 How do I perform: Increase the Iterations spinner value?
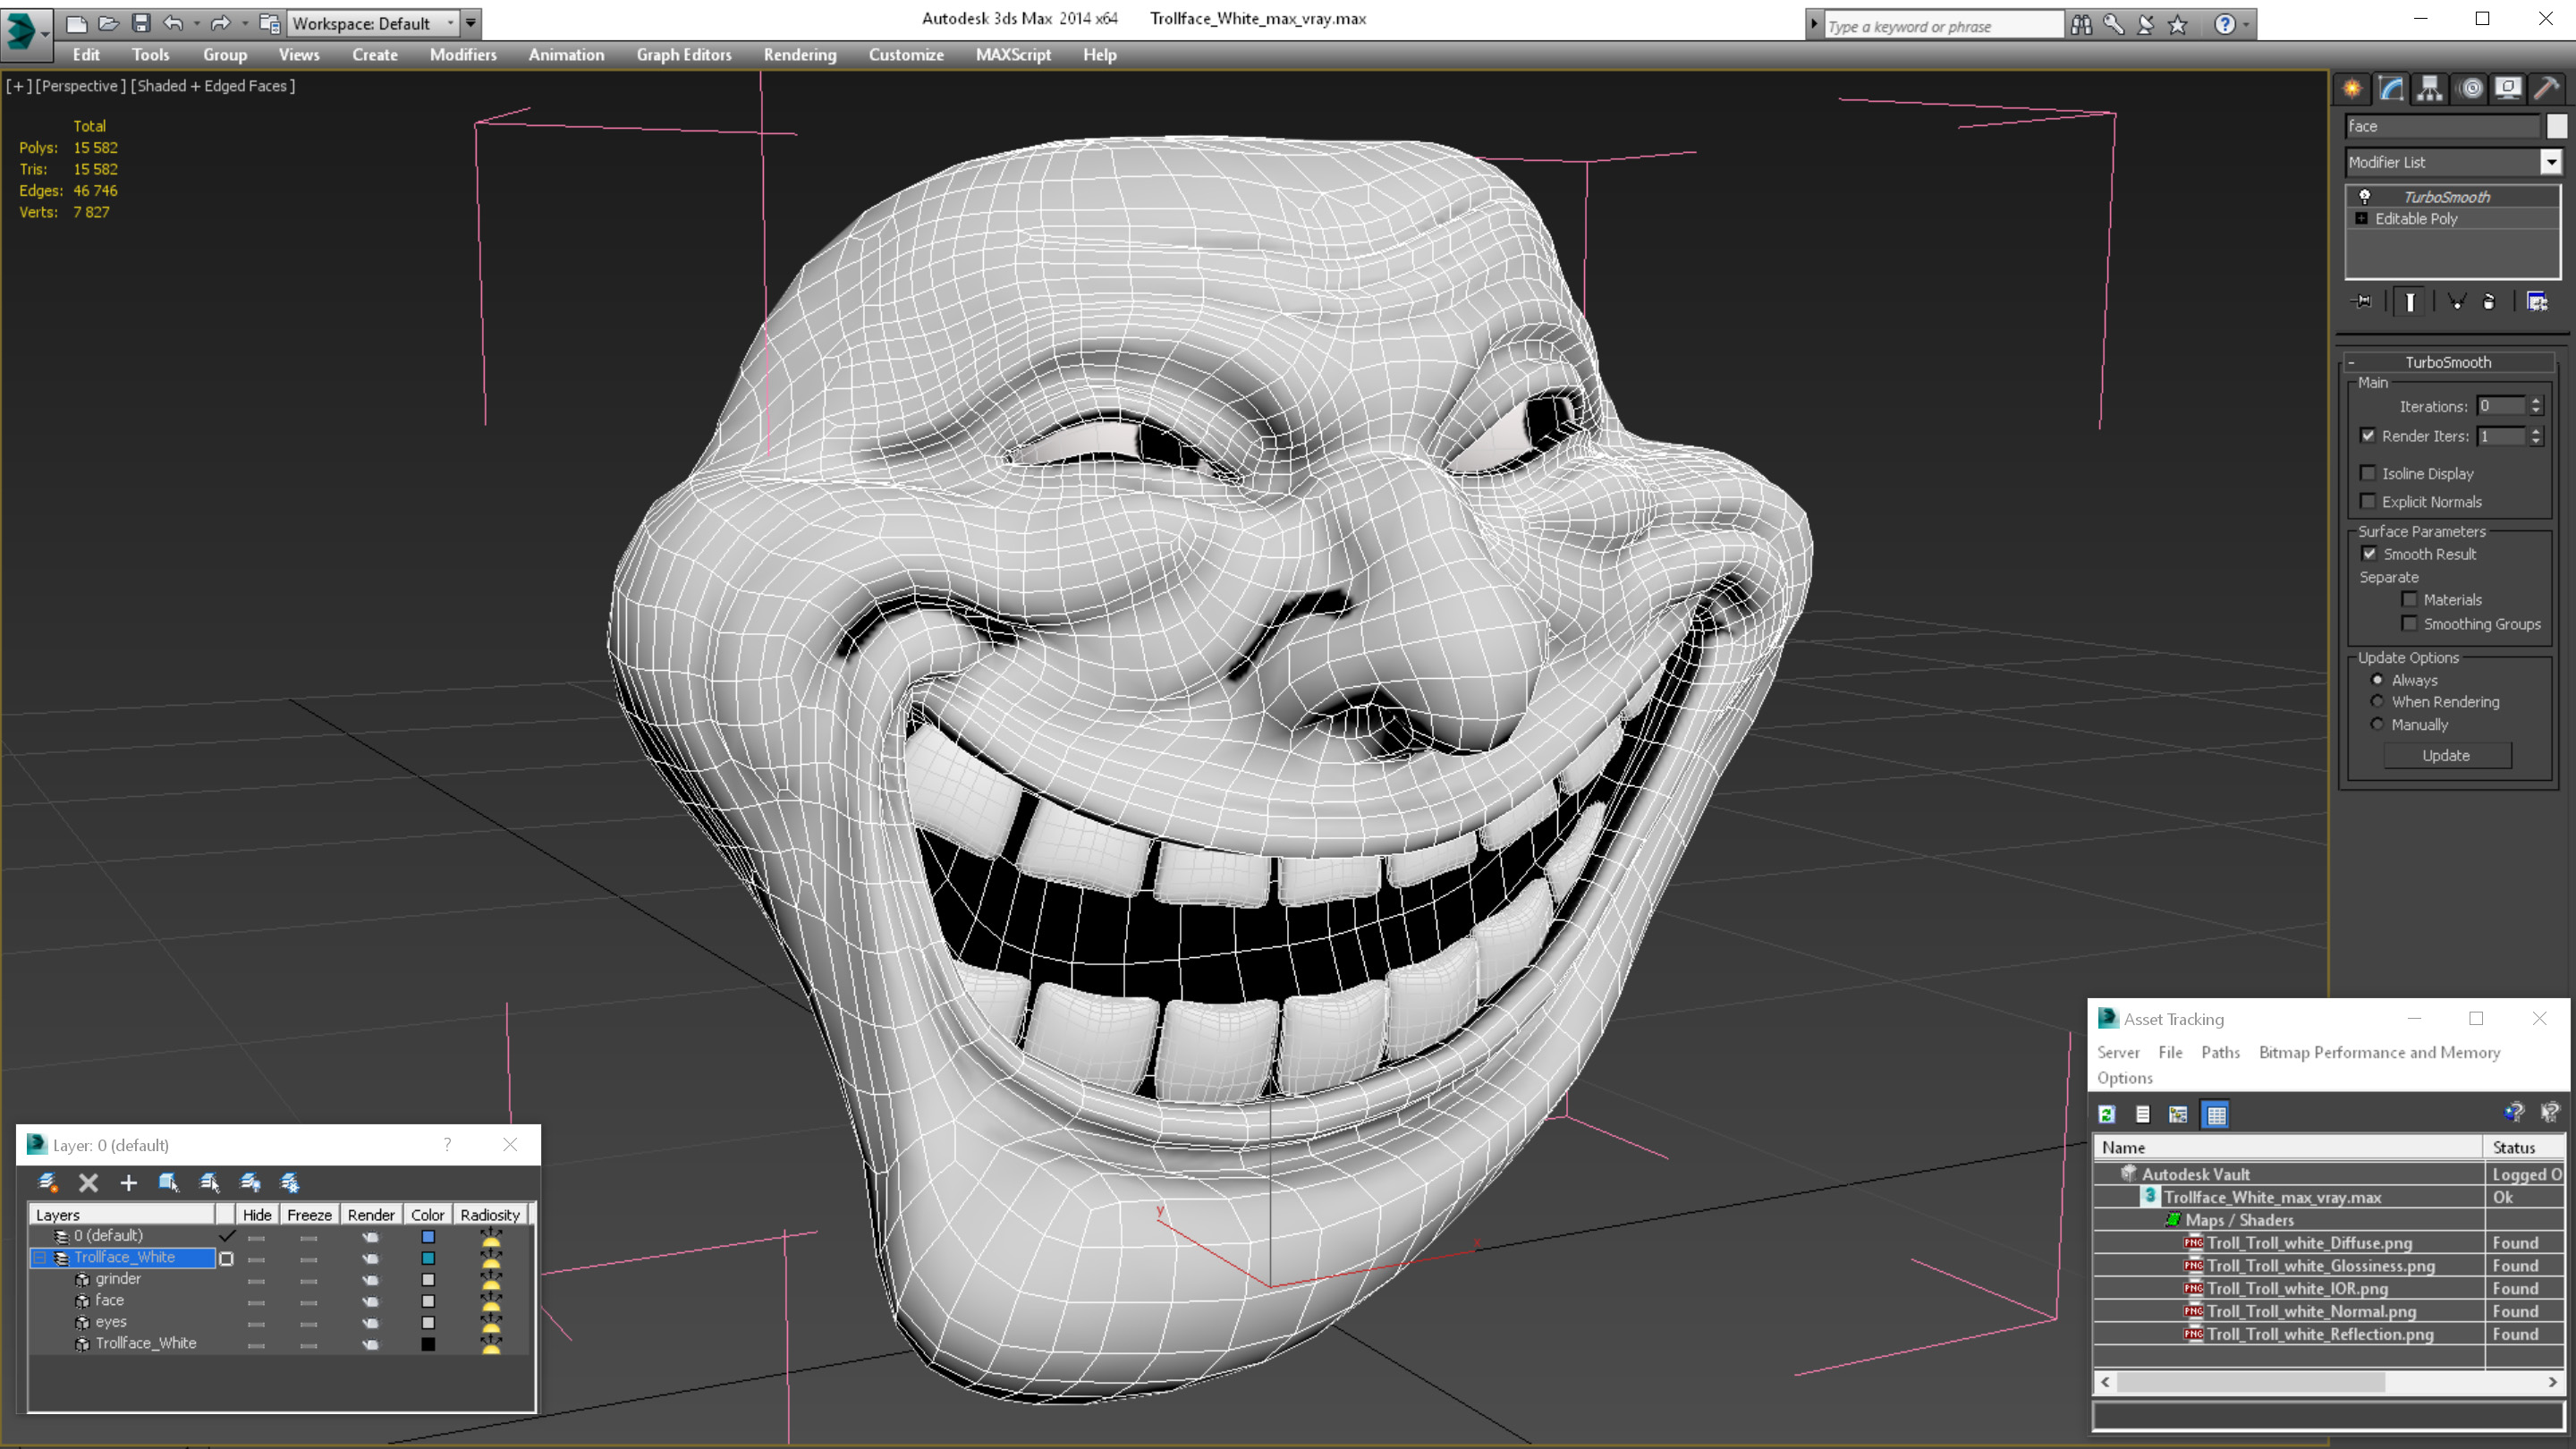[2536, 400]
